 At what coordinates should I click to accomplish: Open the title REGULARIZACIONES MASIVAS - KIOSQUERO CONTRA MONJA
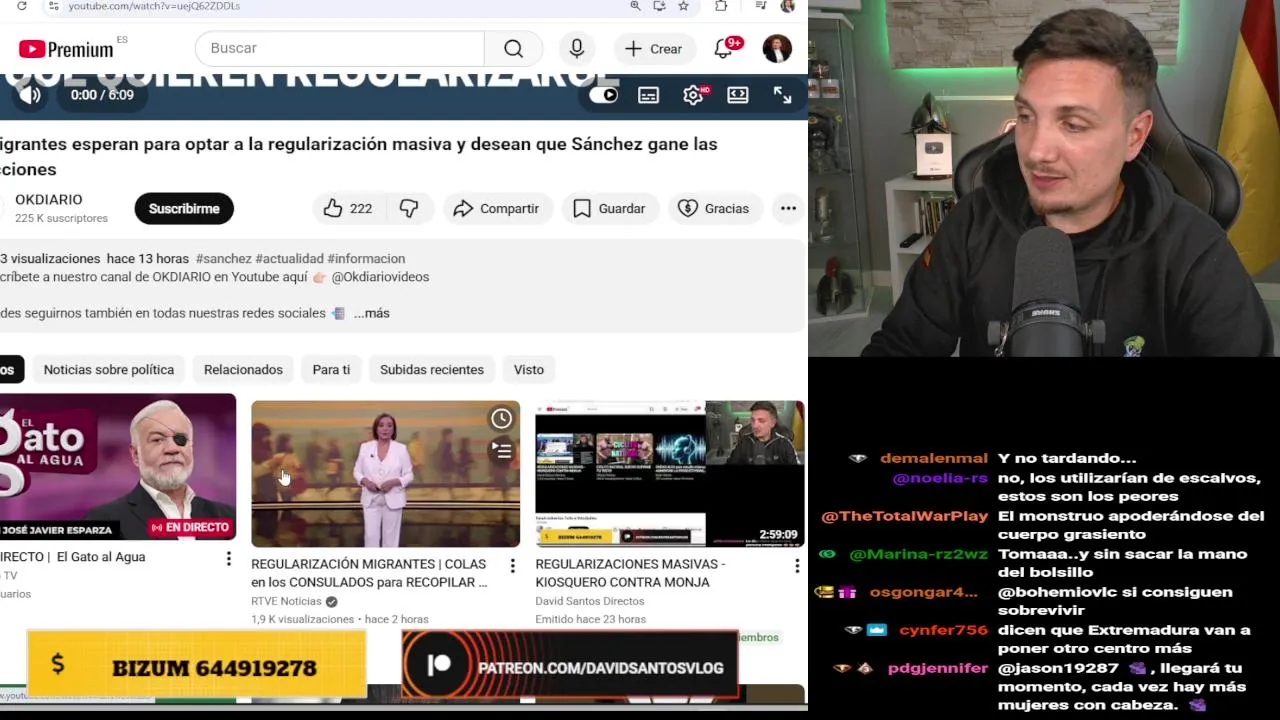[630, 573]
